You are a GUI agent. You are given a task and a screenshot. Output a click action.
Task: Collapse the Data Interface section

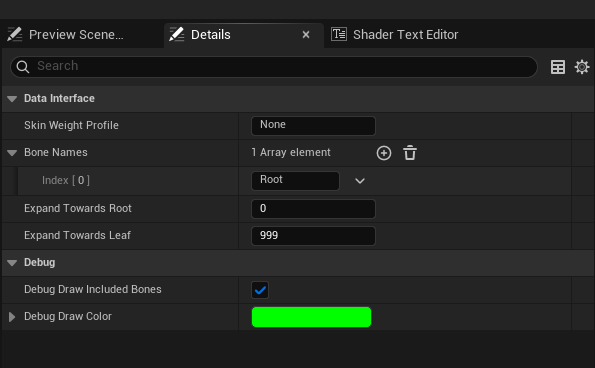click(12, 99)
